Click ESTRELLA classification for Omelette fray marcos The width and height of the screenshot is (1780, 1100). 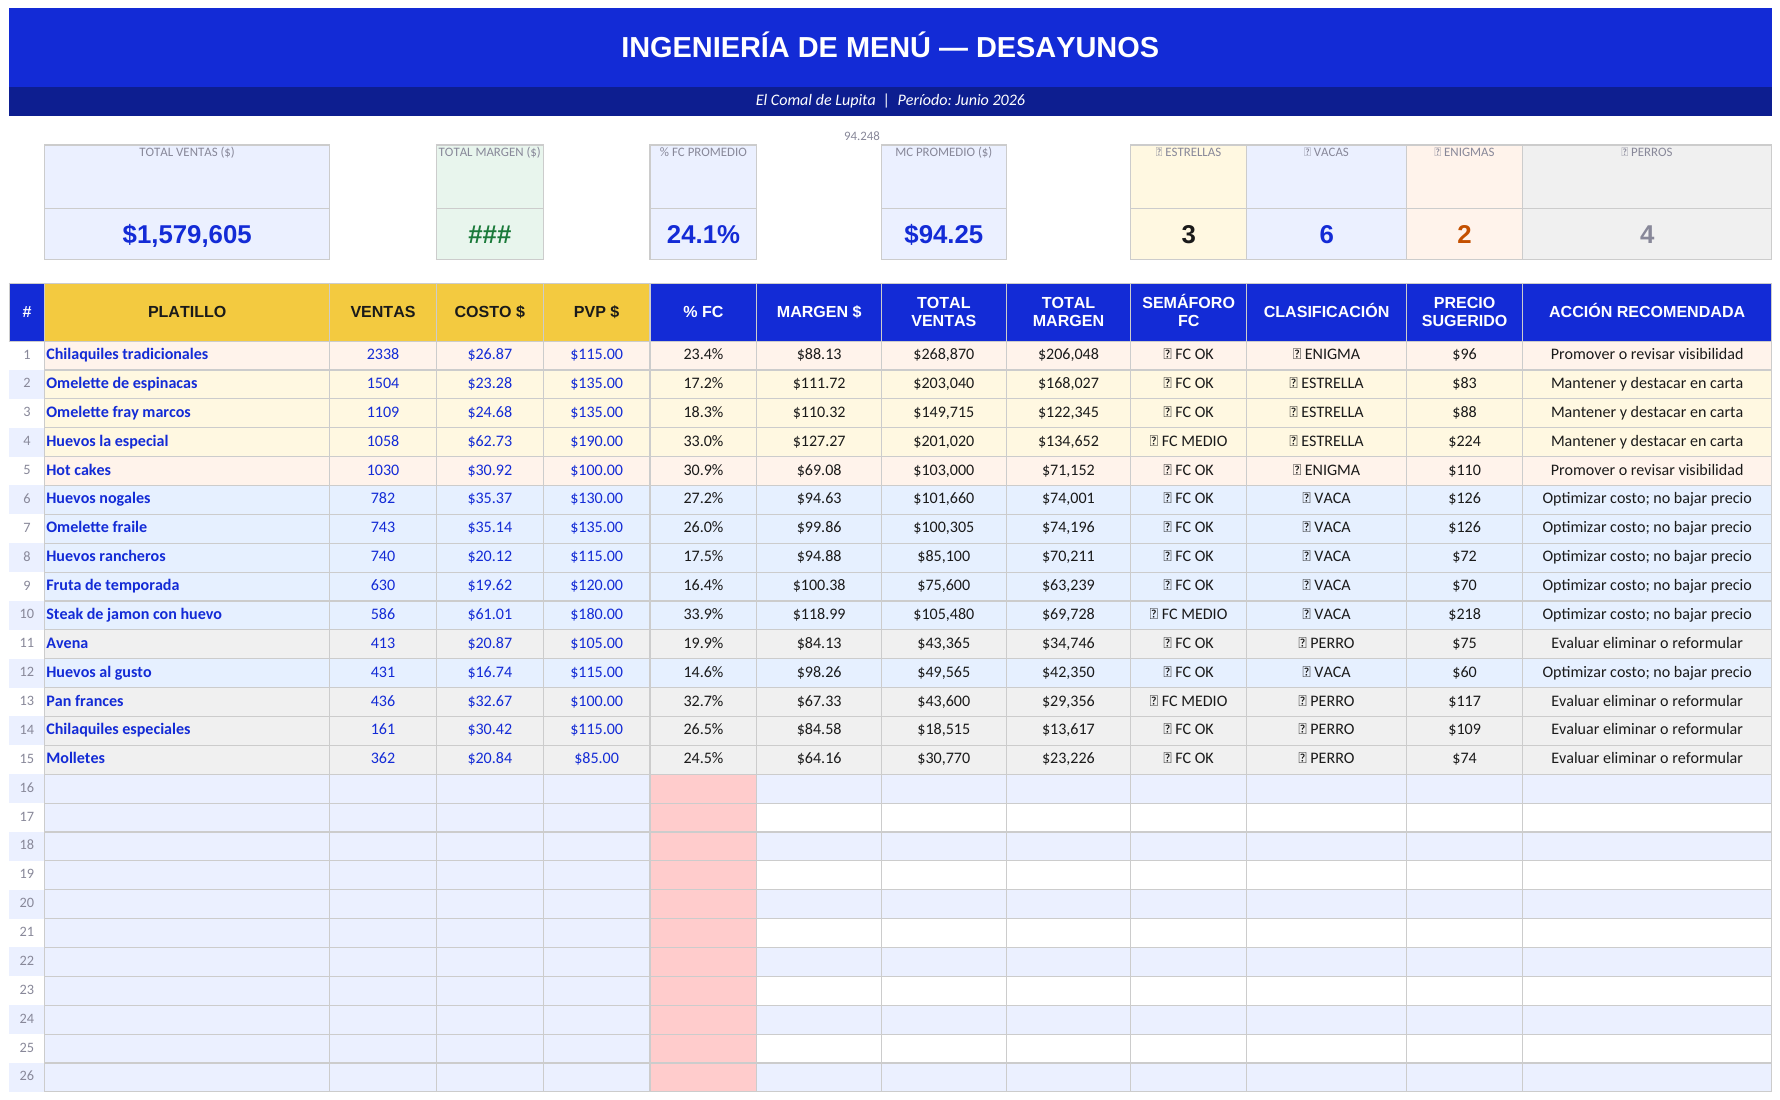pyautogui.click(x=1326, y=412)
